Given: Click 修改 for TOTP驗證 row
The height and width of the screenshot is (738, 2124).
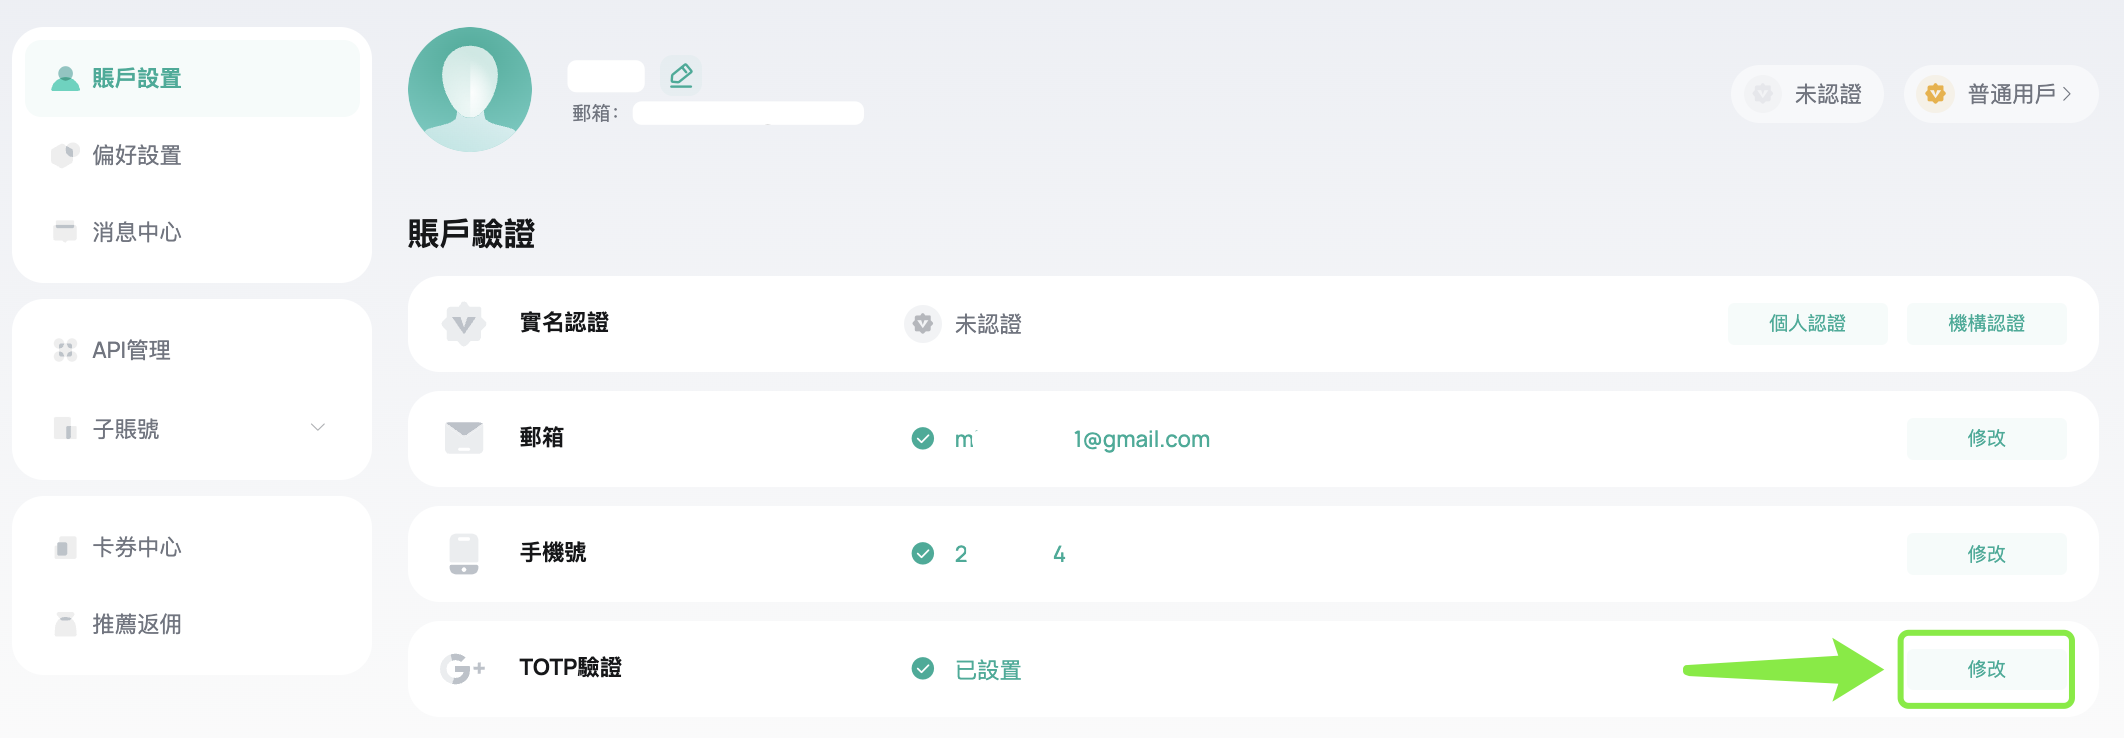Looking at the screenshot, I should point(1986,669).
